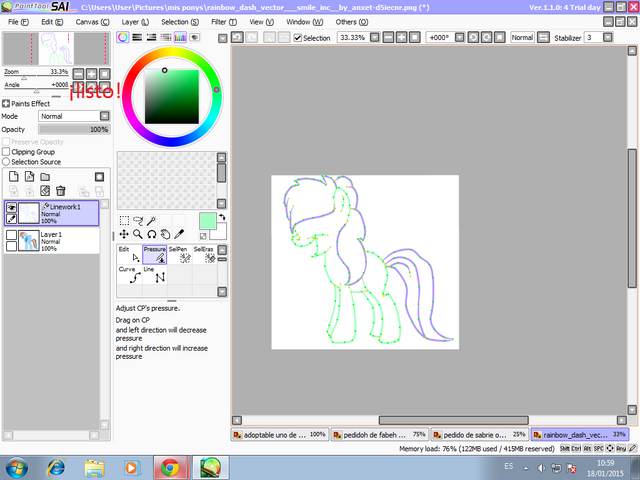Select the zoom magnifier tool
Viewport: 640px width, 480px height.
click(138, 234)
